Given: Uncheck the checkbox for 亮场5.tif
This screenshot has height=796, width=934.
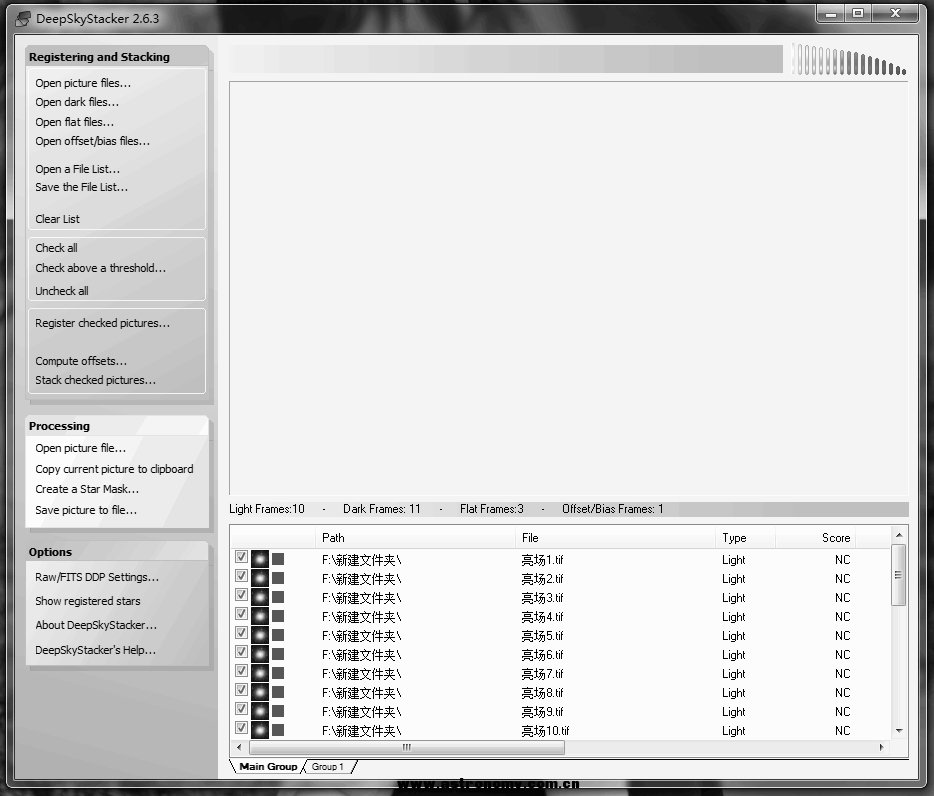Looking at the screenshot, I should click(x=241, y=633).
